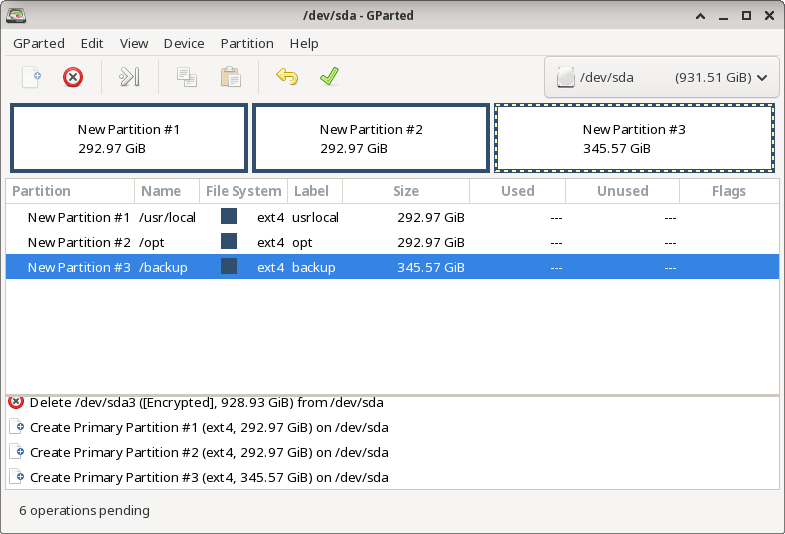Click the red icon beside Delete /dev/sda3

tap(17, 401)
